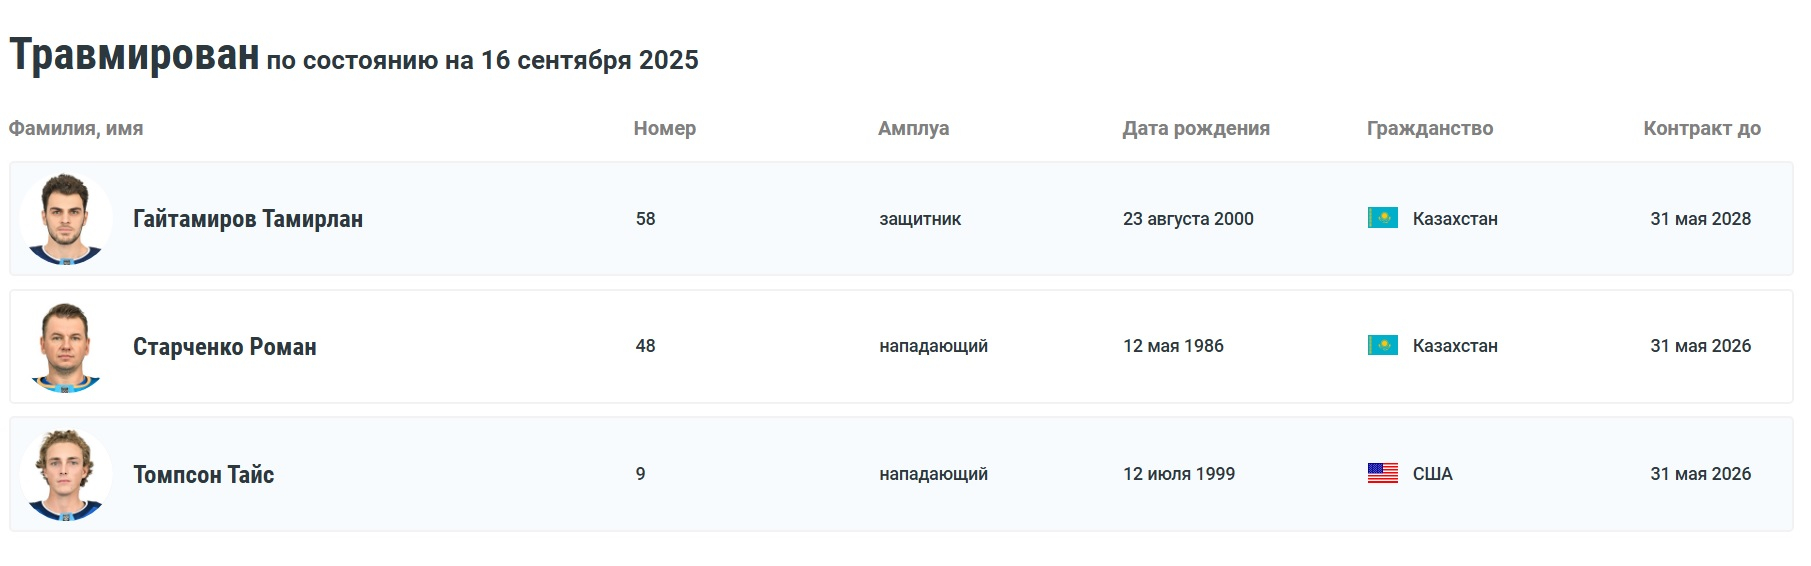1811x566 pixels.
Task: Select jersey number 58 cell
Action: click(646, 219)
